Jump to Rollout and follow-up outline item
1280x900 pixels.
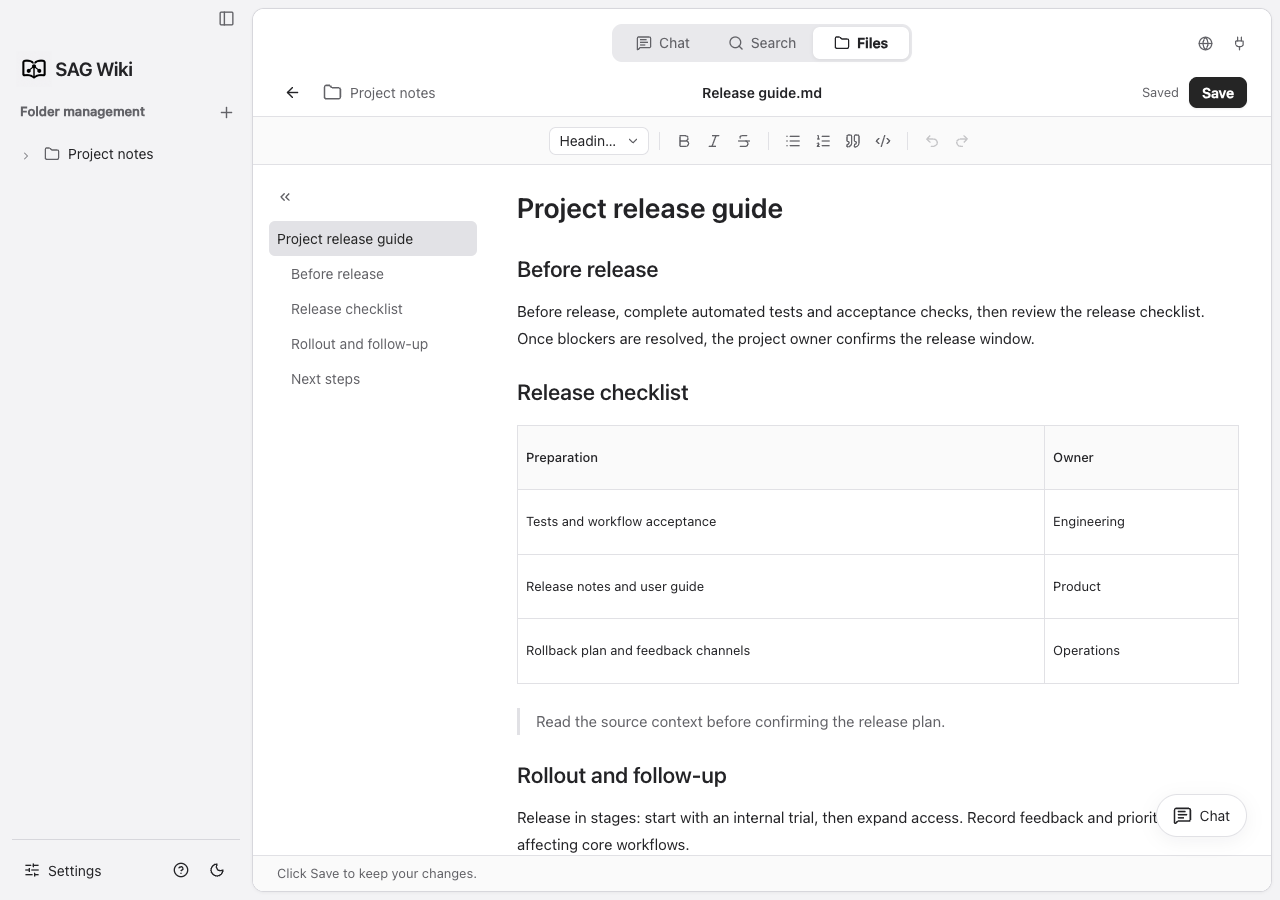[373, 343]
